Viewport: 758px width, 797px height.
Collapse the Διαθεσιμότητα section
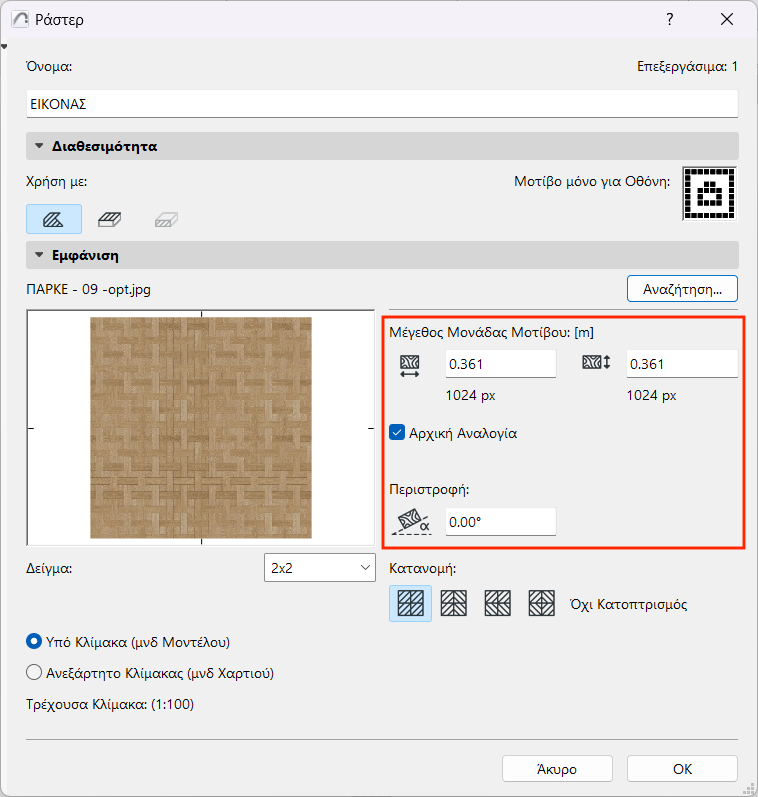(39, 146)
